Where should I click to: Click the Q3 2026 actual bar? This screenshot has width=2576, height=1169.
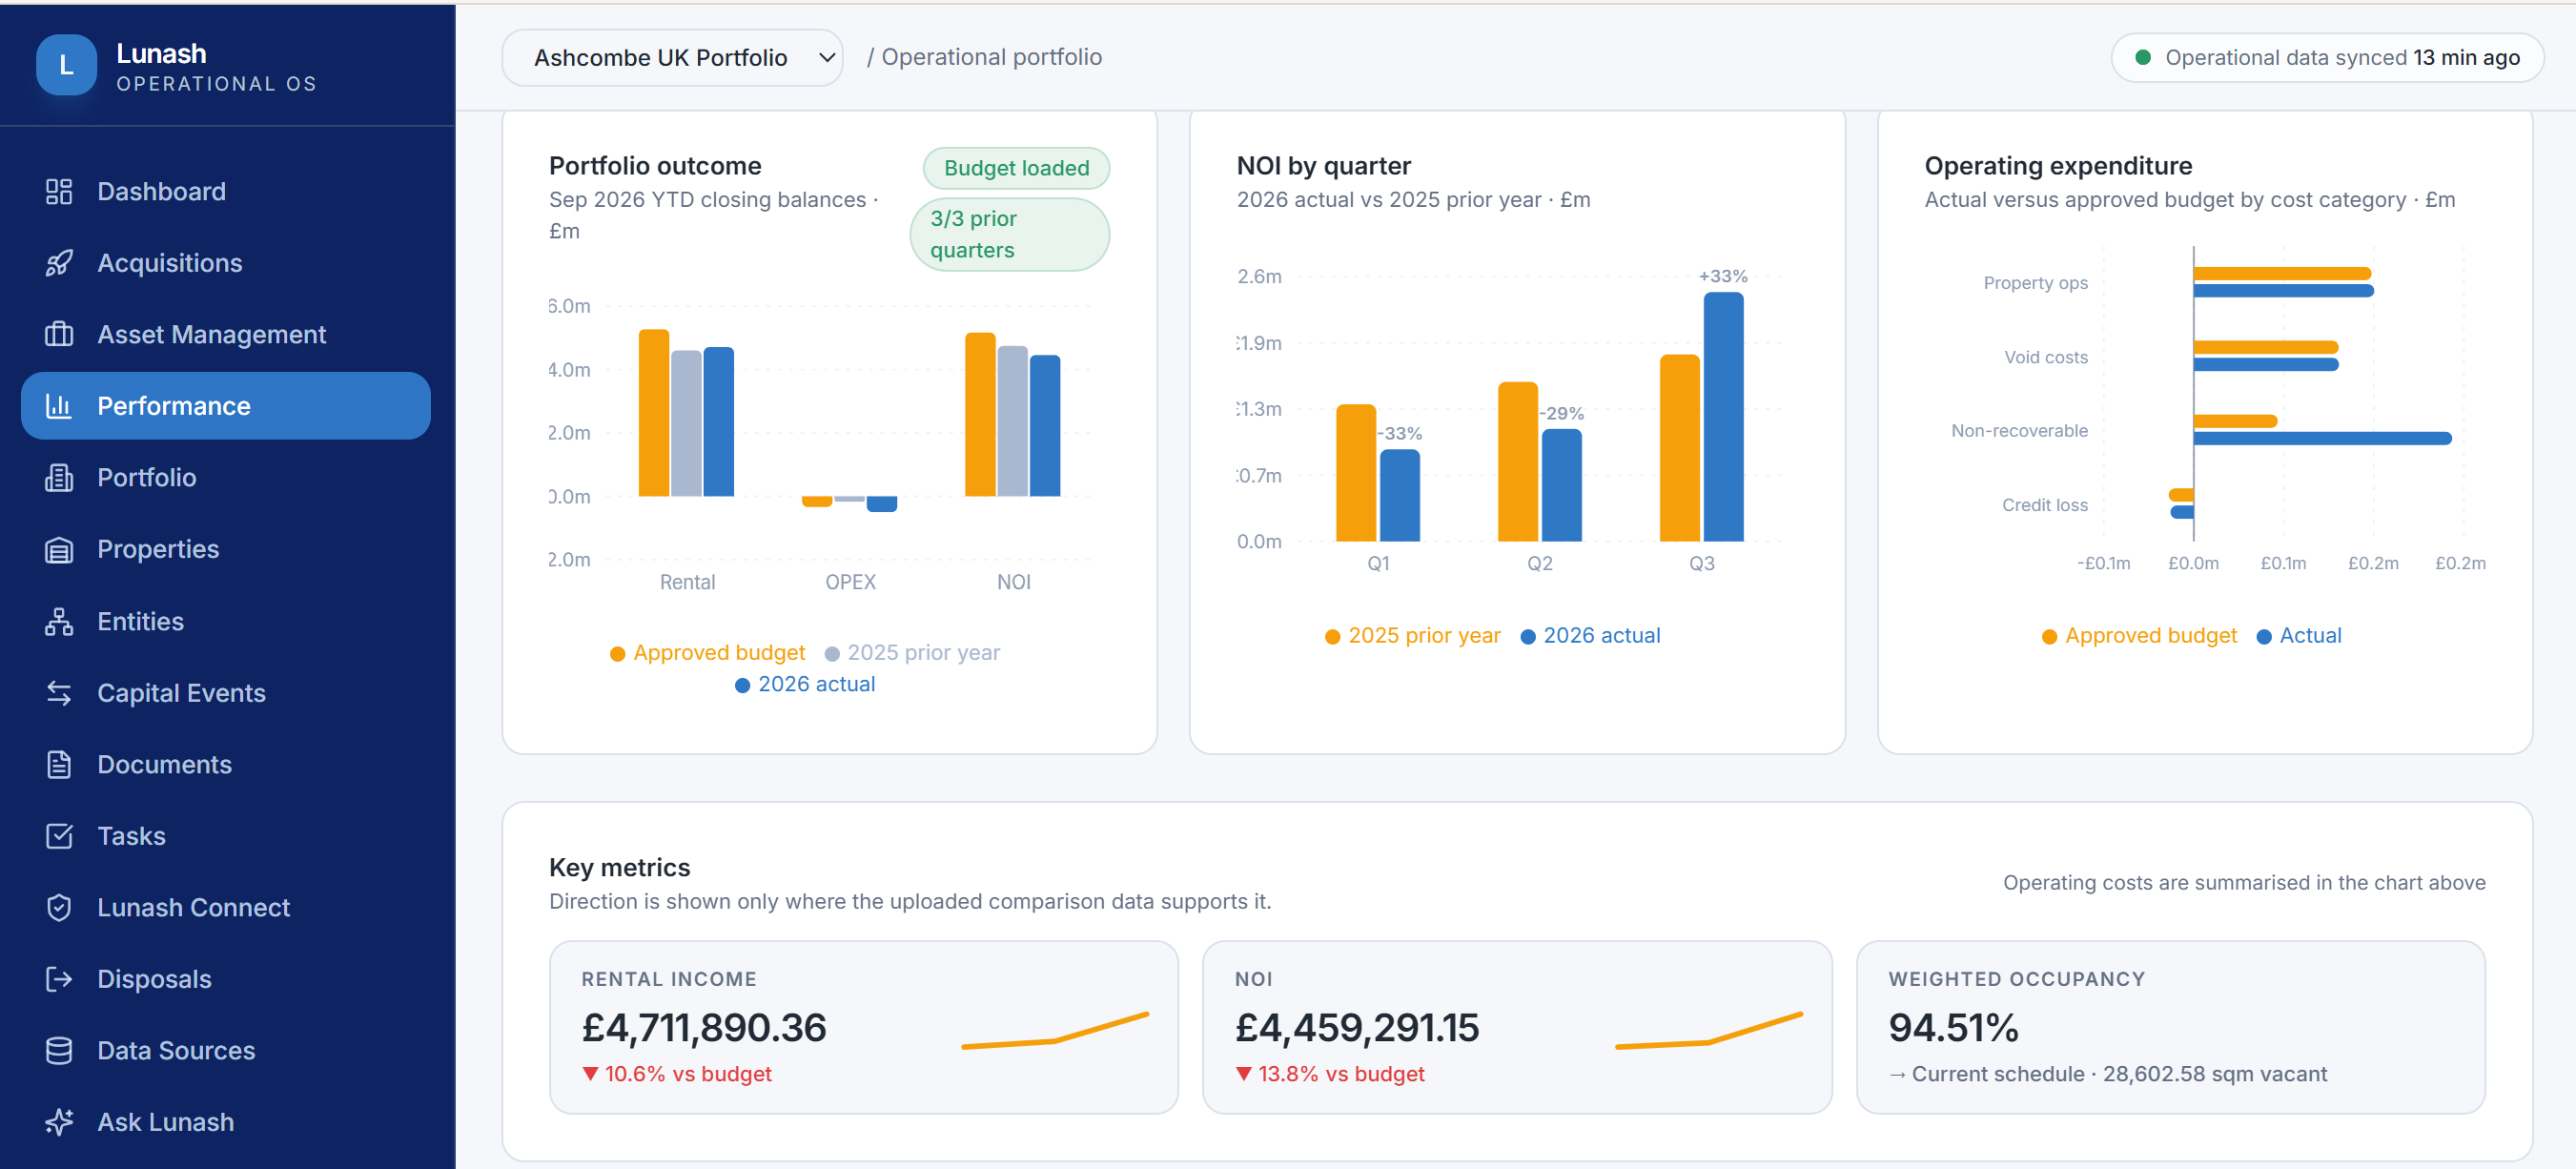point(1723,417)
